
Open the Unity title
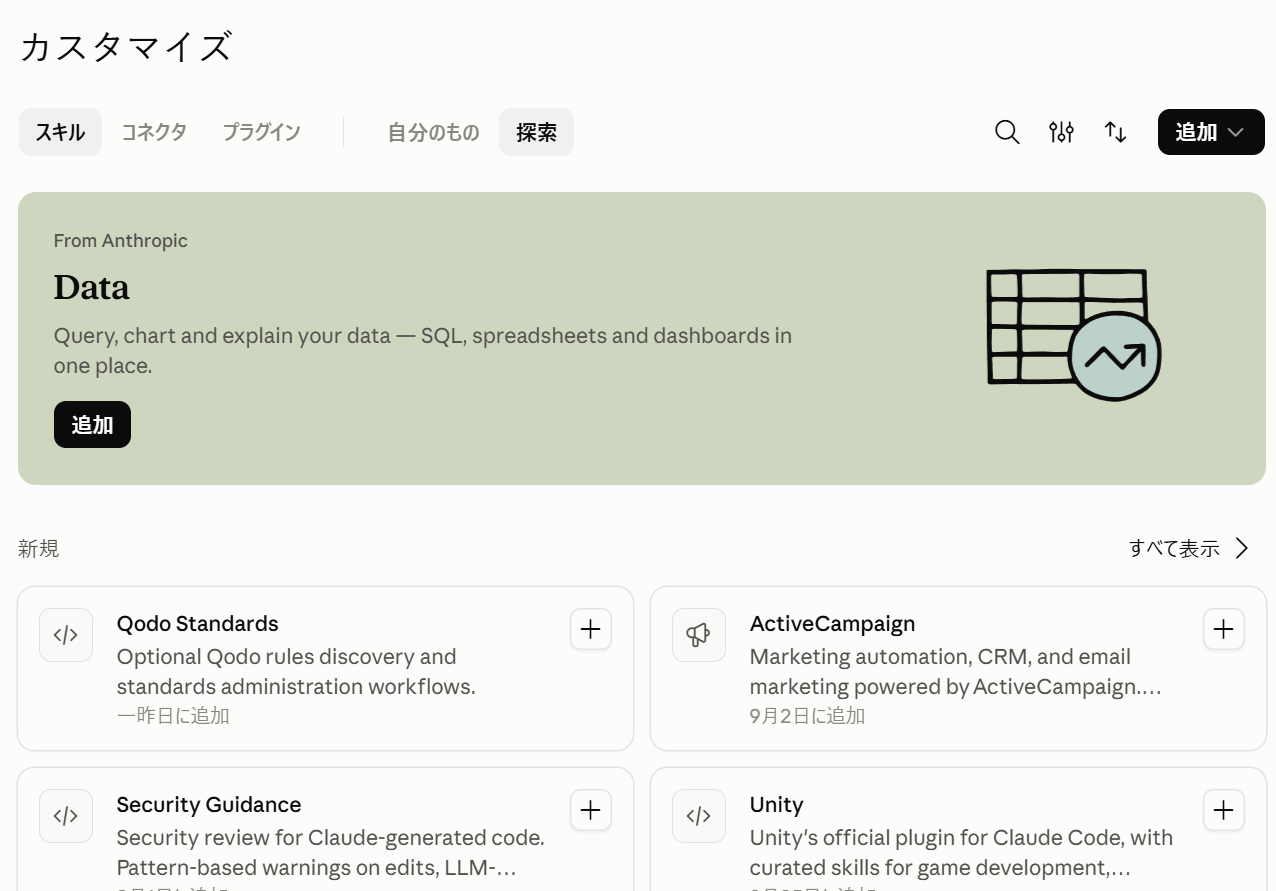click(777, 805)
